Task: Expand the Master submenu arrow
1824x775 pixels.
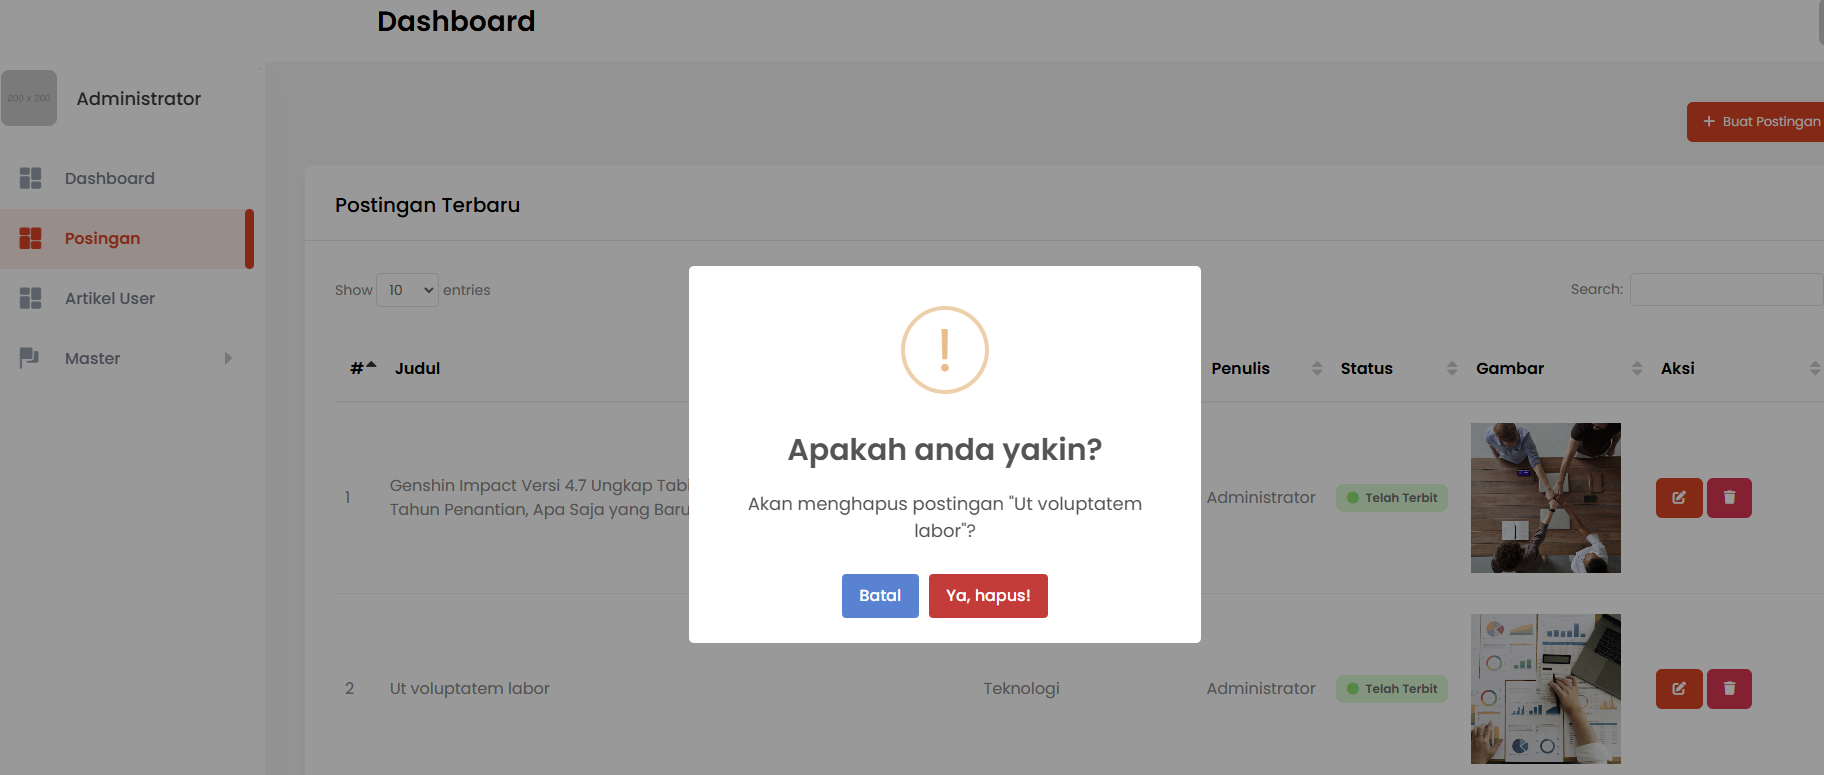Action: (x=228, y=358)
